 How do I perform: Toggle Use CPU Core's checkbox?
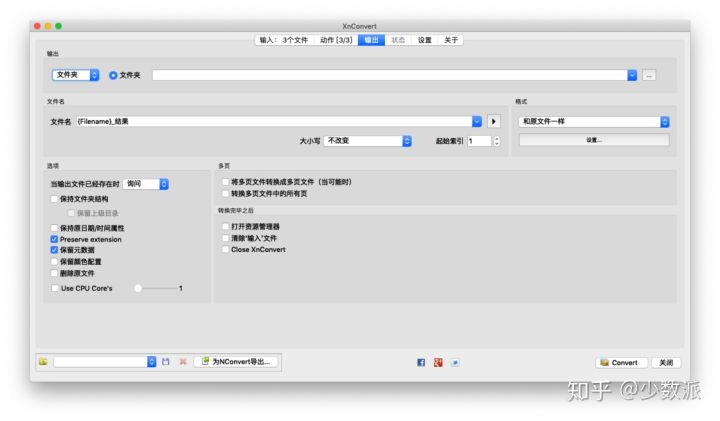55,288
